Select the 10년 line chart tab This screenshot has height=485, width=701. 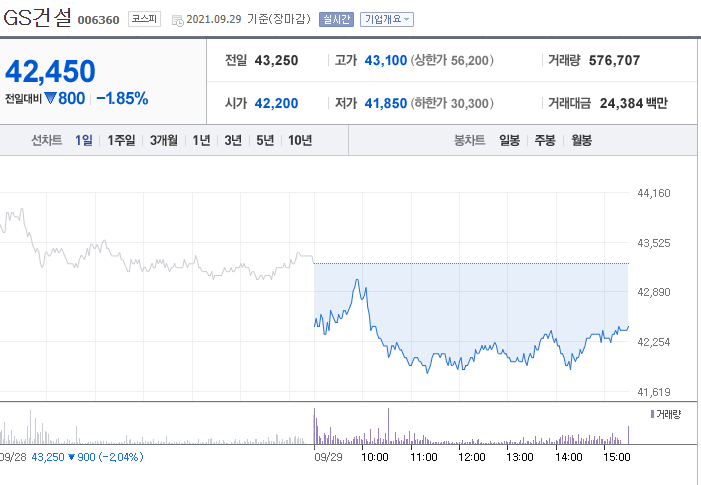point(300,140)
